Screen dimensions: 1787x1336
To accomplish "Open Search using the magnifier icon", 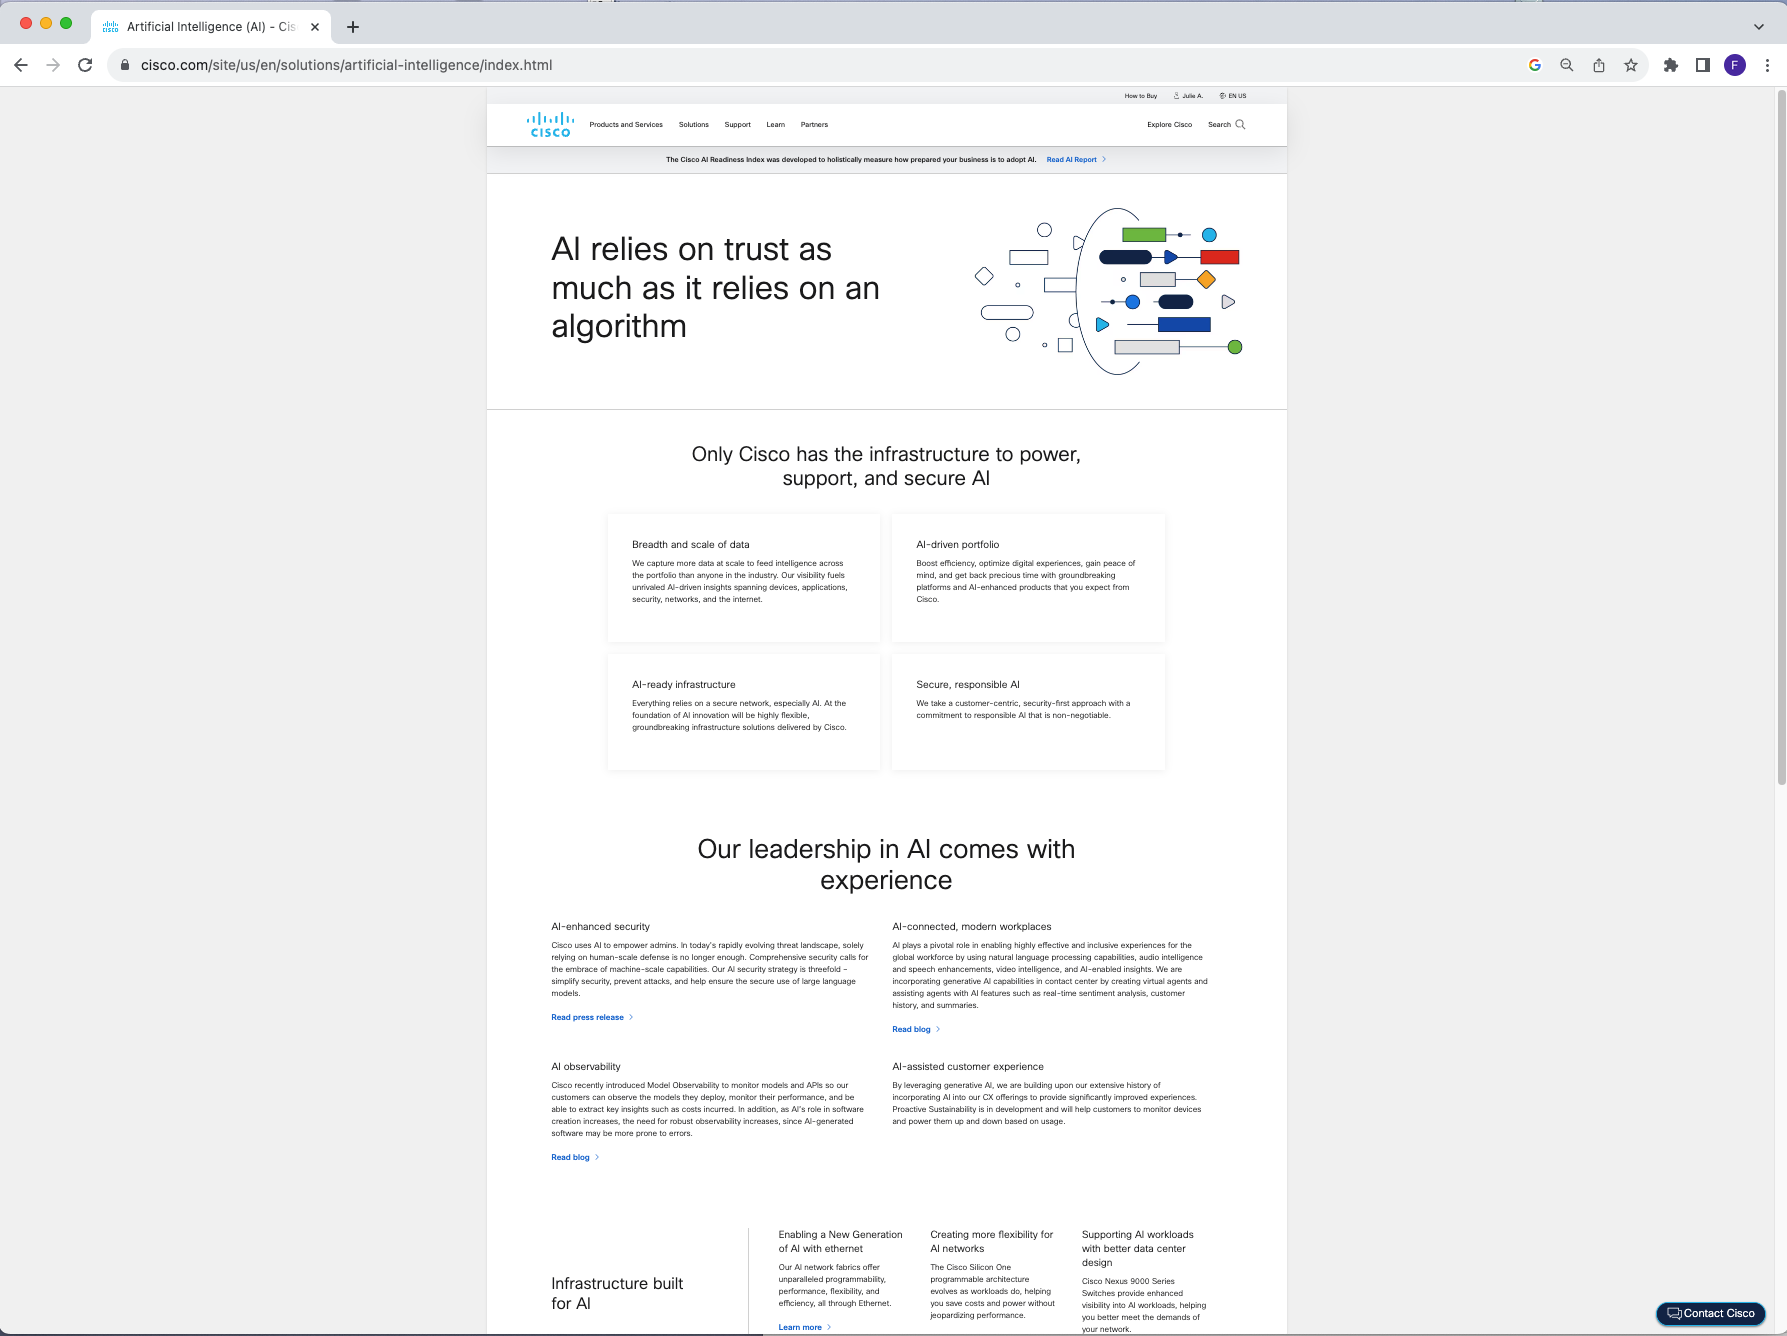I will click(1240, 124).
